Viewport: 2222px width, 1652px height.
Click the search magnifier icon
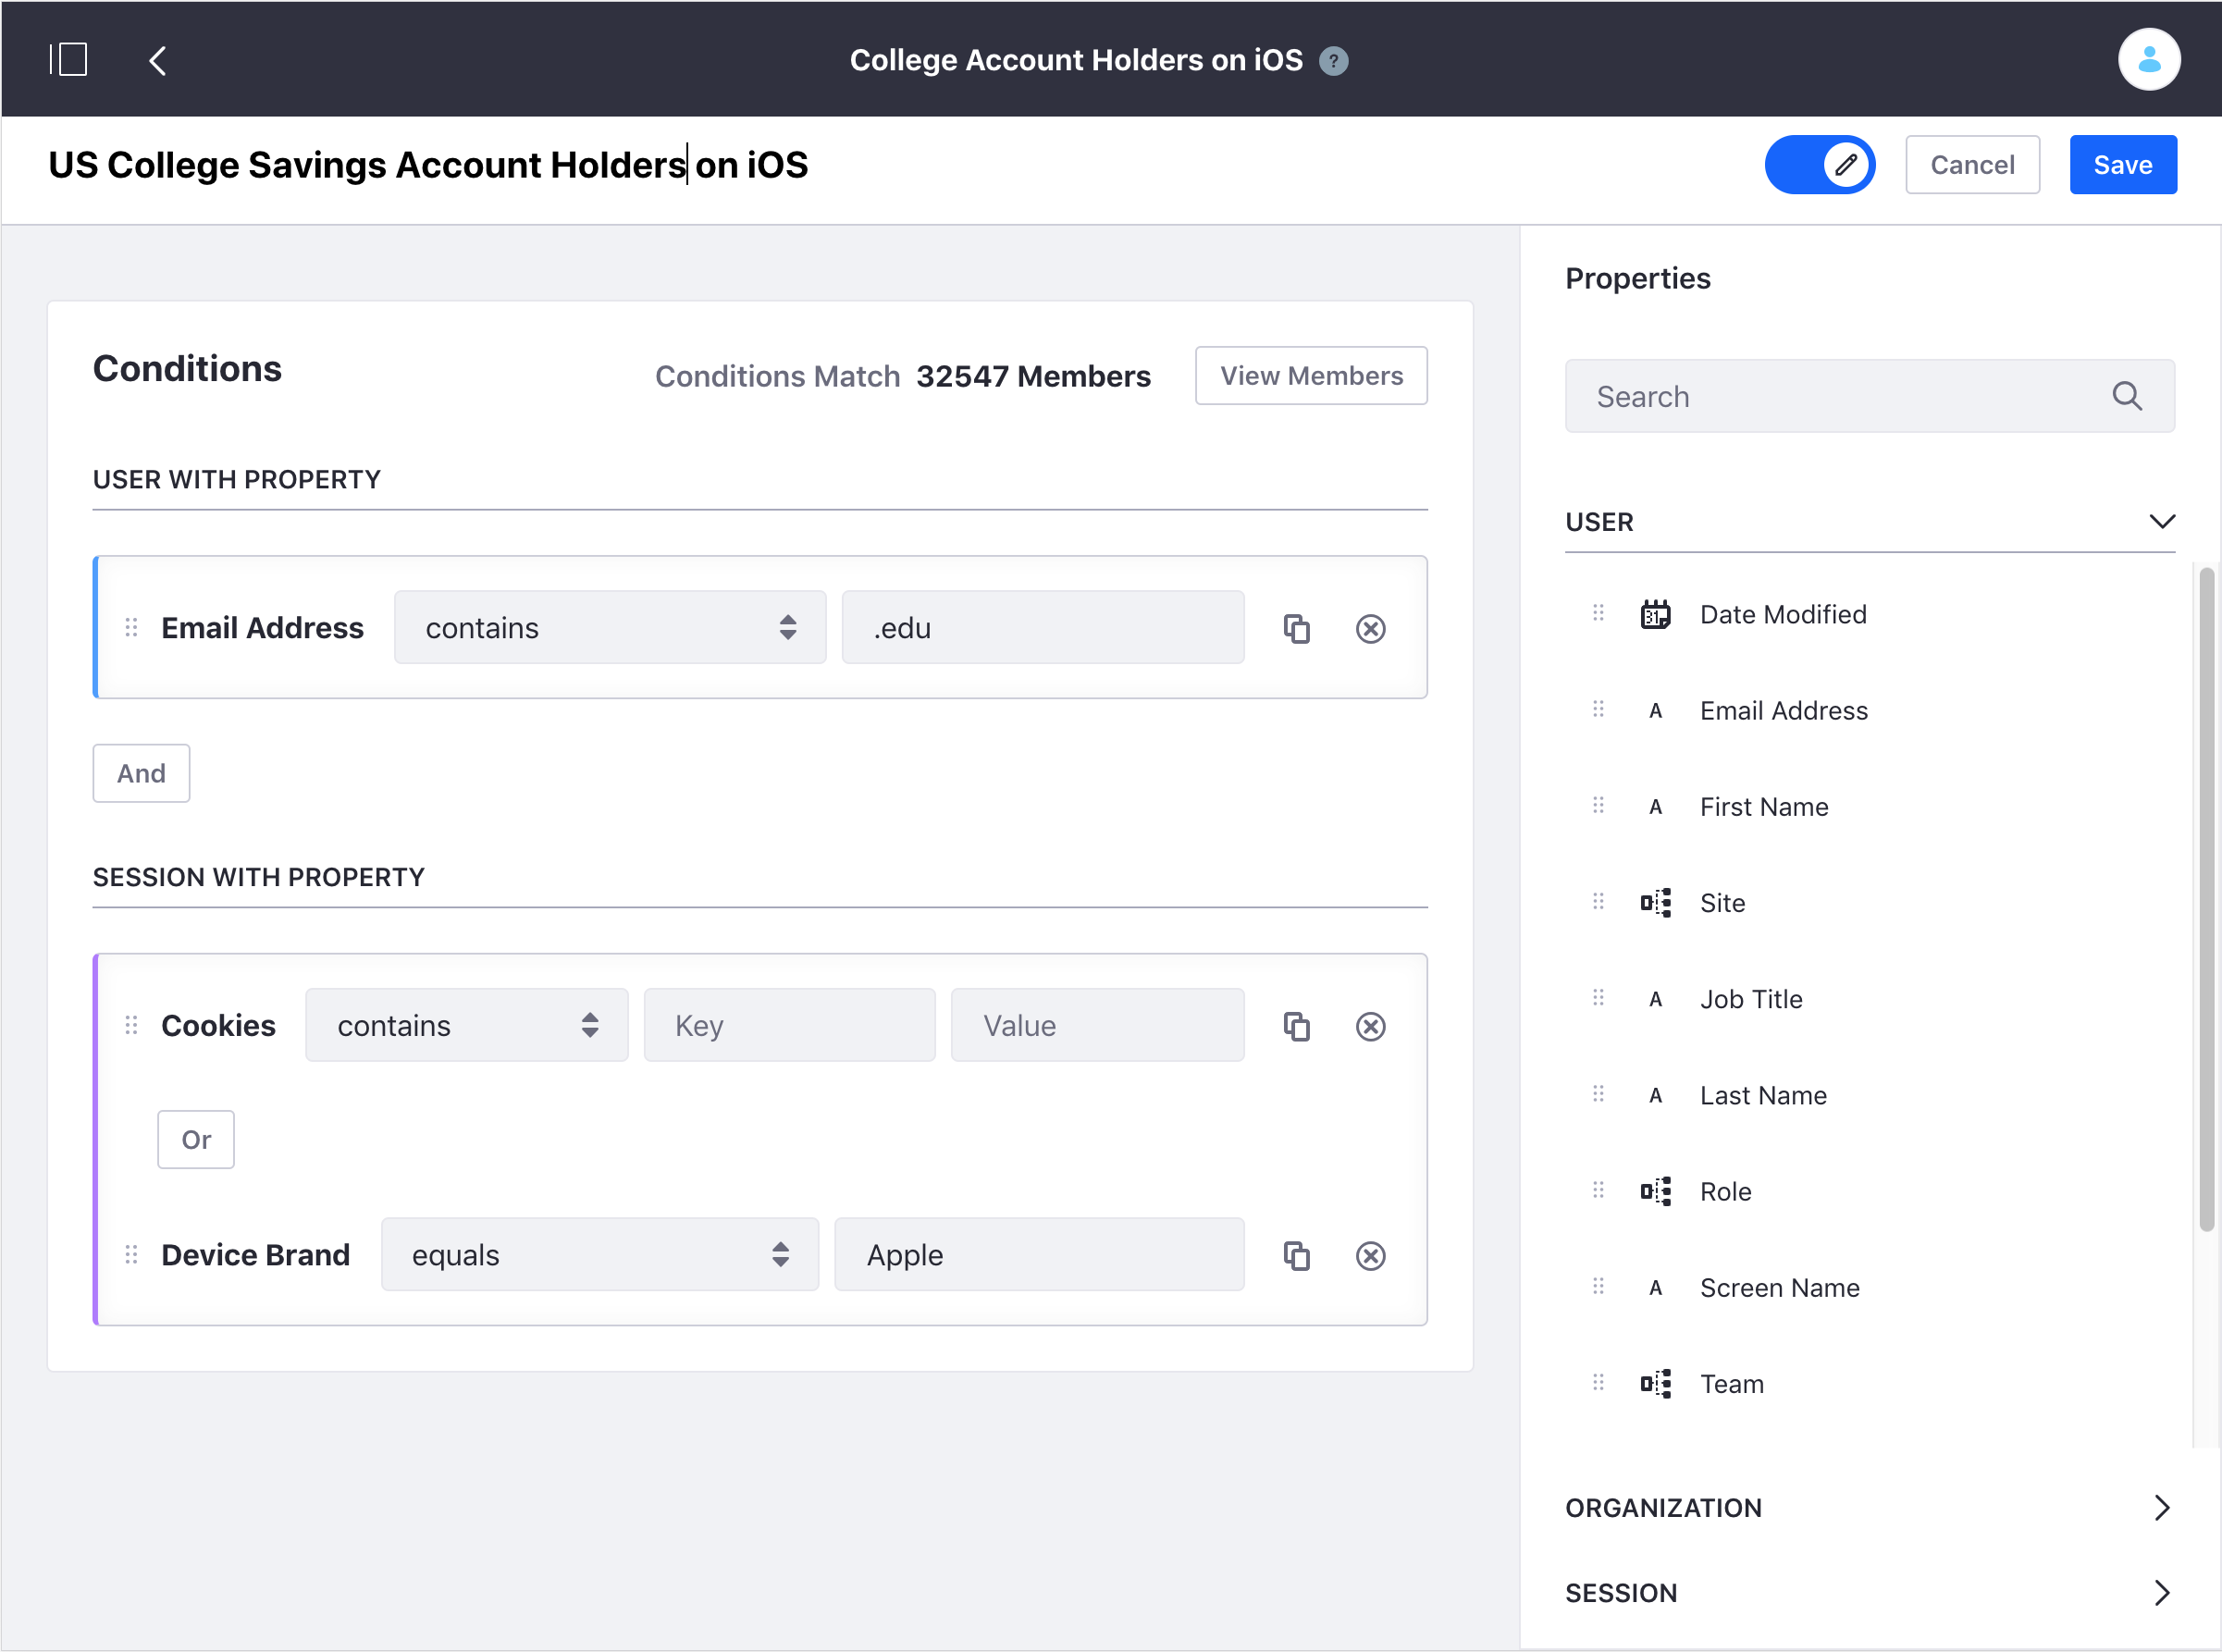2126,396
